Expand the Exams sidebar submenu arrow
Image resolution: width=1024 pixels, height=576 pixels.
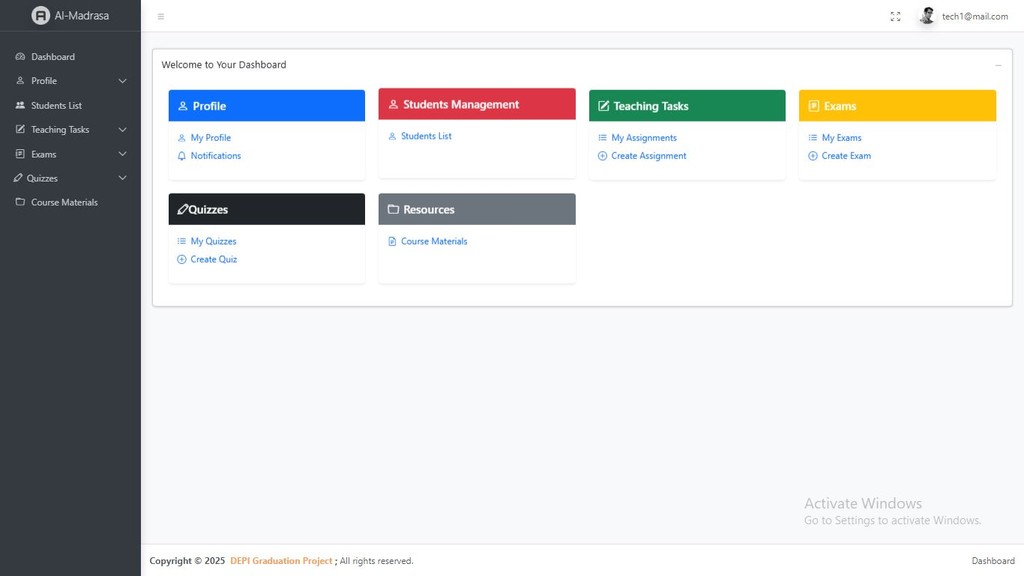coord(122,154)
